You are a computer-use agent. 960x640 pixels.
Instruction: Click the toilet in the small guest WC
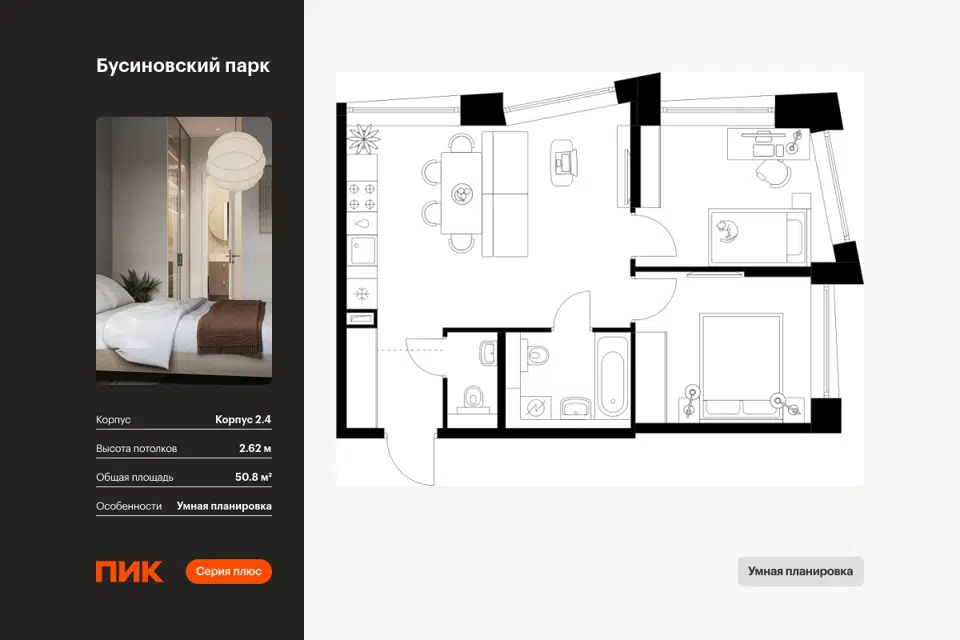point(472,398)
